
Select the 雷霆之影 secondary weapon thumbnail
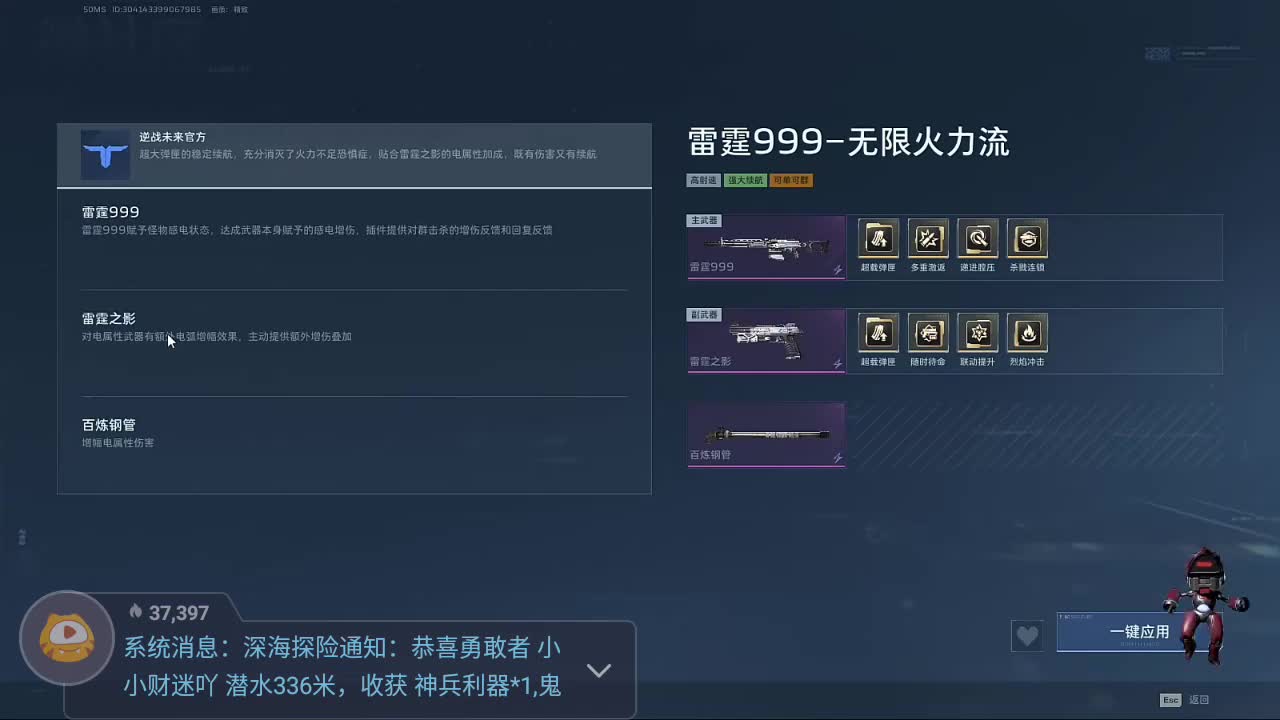pos(766,340)
